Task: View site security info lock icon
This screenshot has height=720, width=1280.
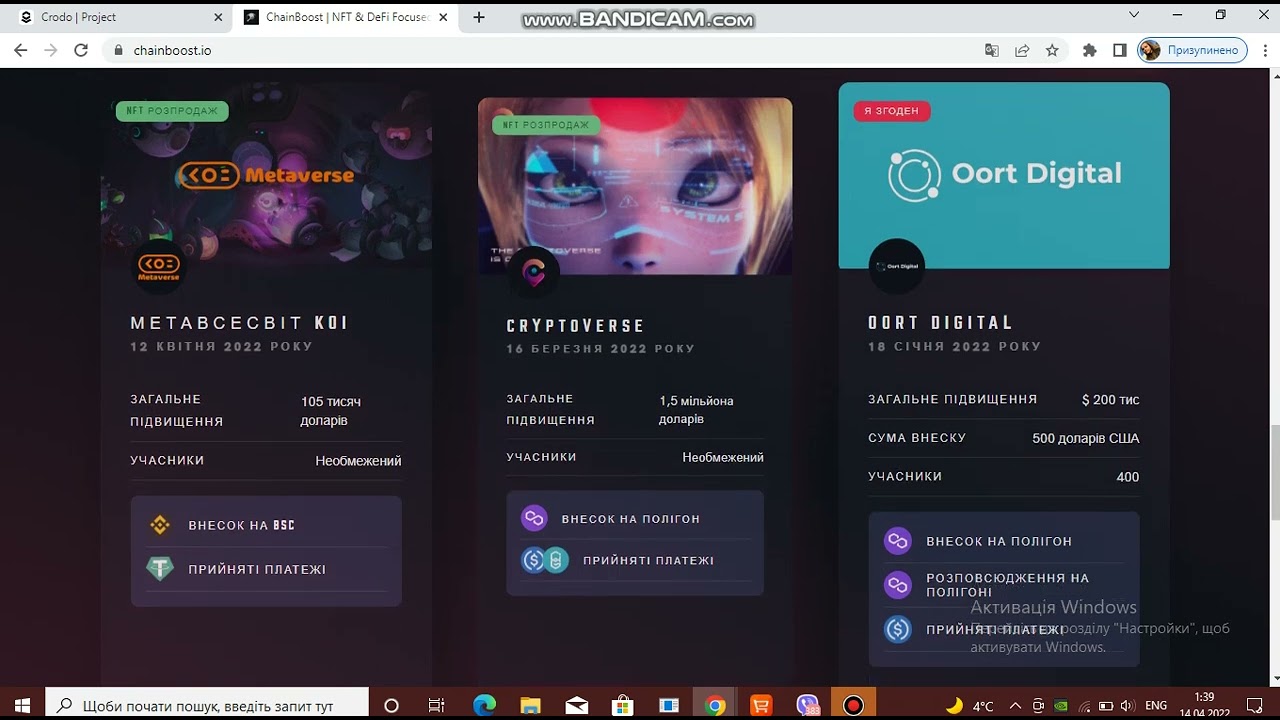Action: (118, 50)
